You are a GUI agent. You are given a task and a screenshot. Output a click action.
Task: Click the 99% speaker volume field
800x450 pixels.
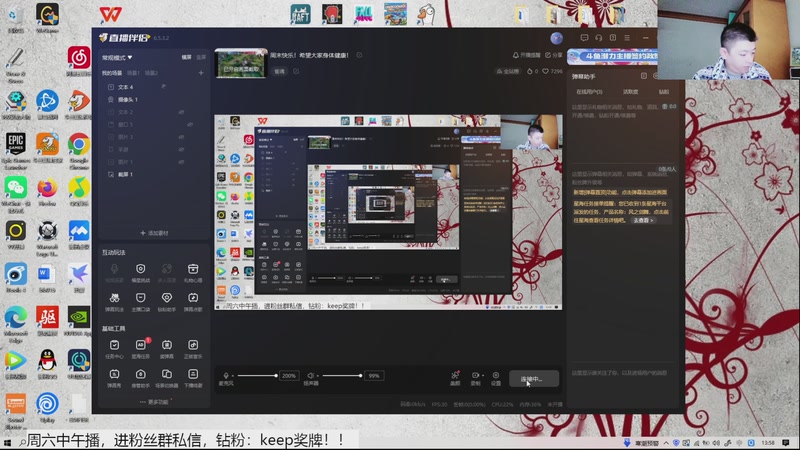tap(374, 376)
